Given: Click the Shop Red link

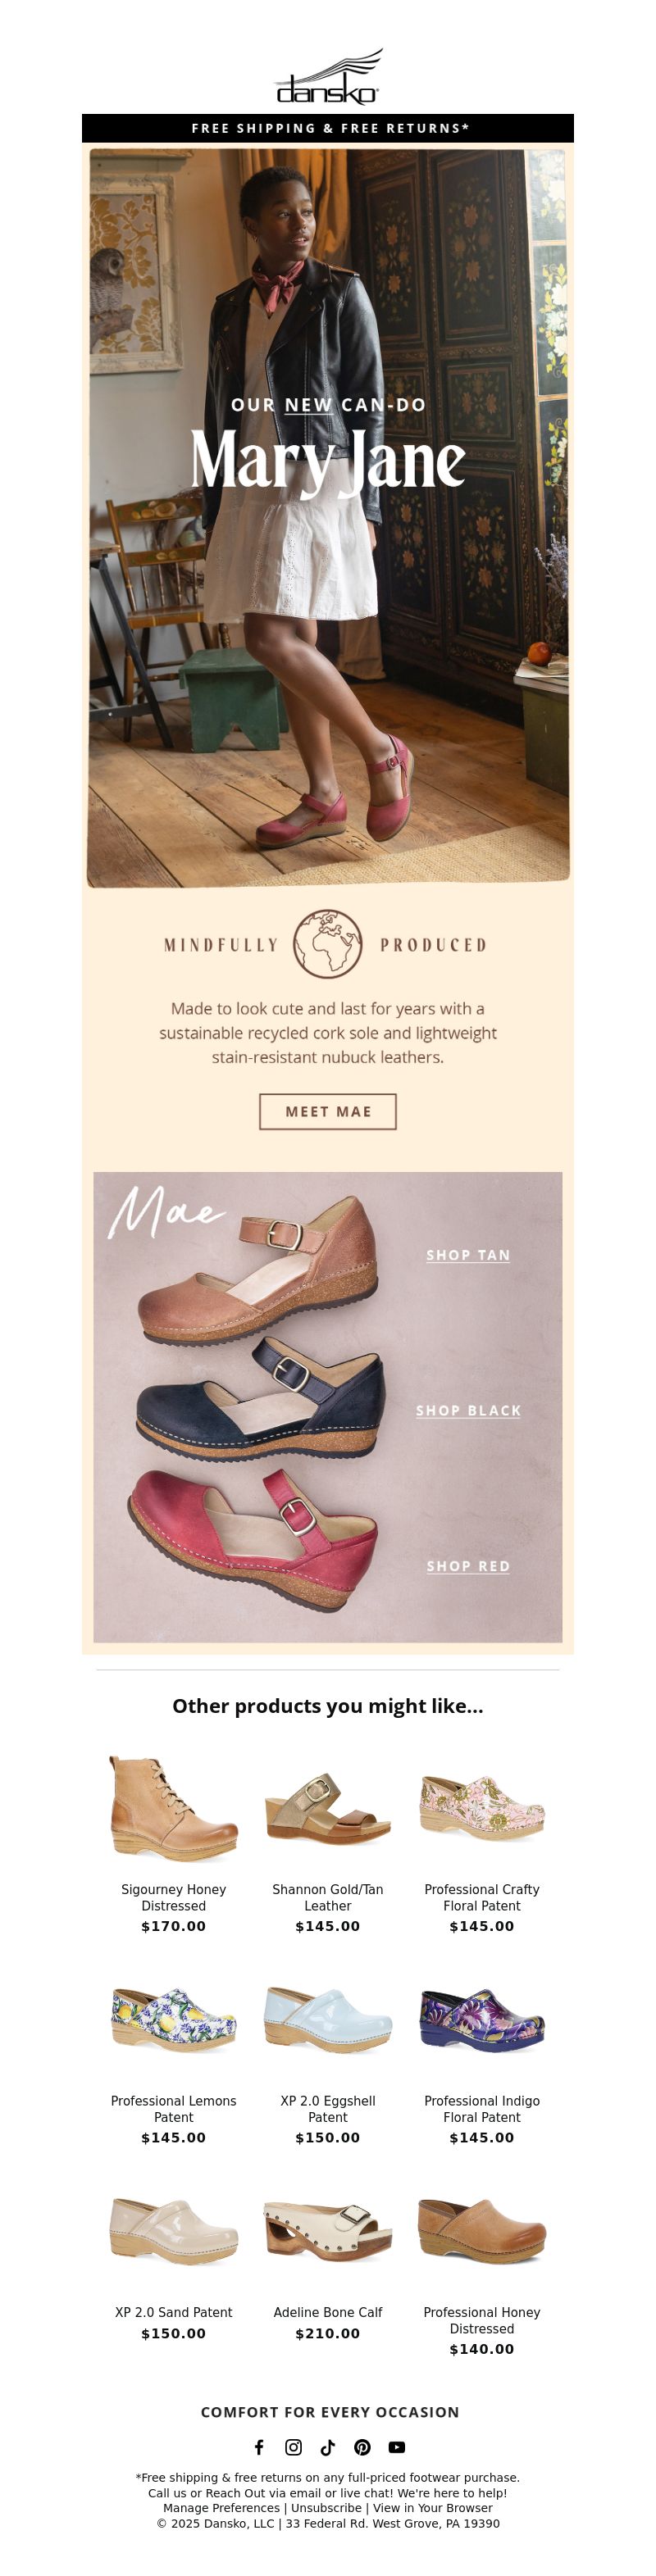Looking at the screenshot, I should (x=468, y=1565).
